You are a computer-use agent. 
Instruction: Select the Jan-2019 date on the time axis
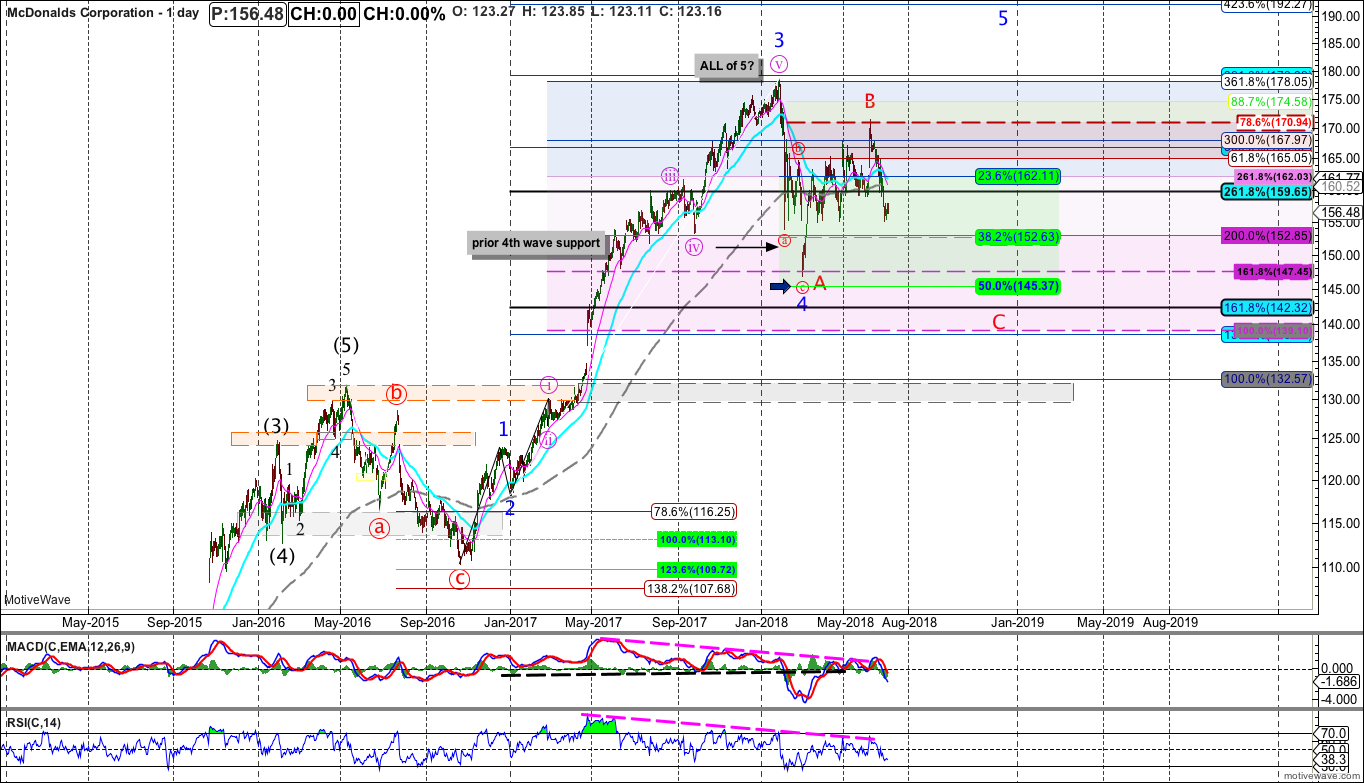[1018, 622]
